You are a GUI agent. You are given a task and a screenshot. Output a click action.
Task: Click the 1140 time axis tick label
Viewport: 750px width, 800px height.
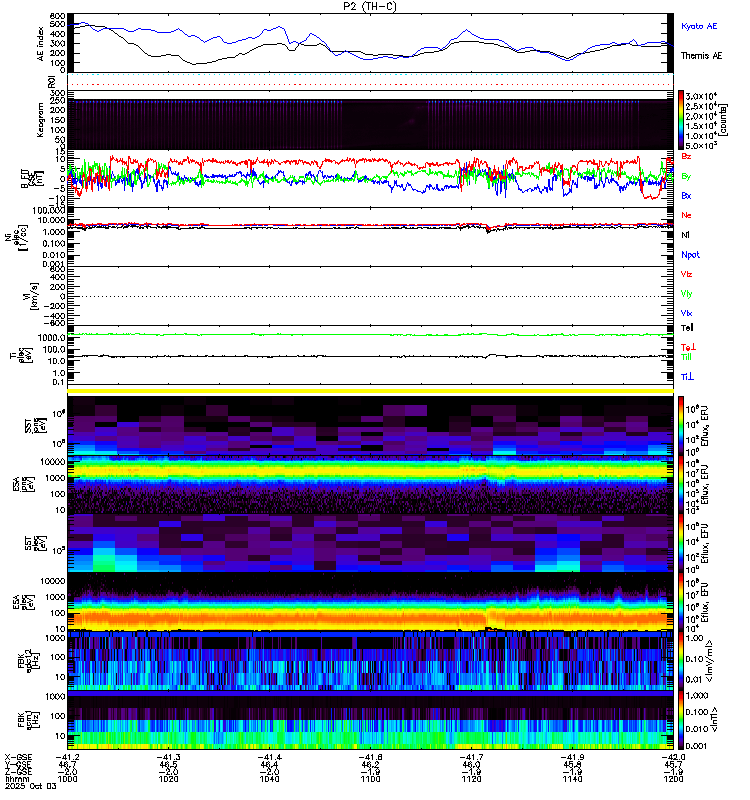point(572,779)
